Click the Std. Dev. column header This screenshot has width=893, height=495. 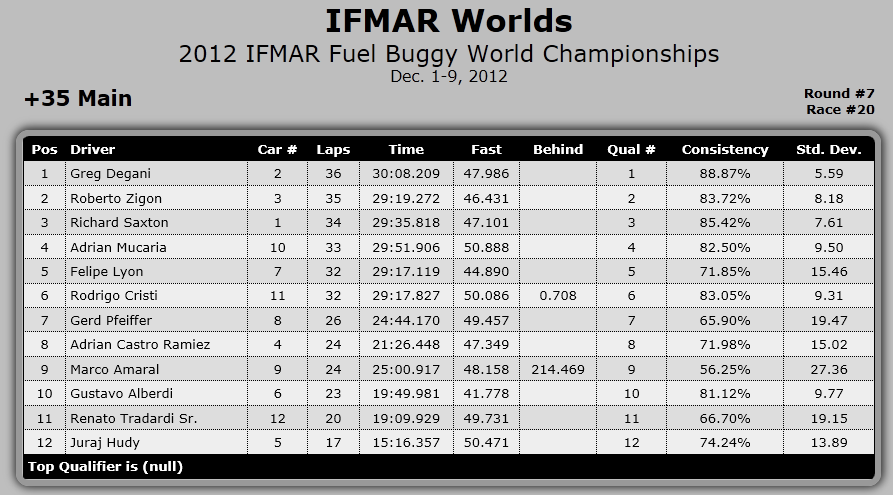point(829,150)
